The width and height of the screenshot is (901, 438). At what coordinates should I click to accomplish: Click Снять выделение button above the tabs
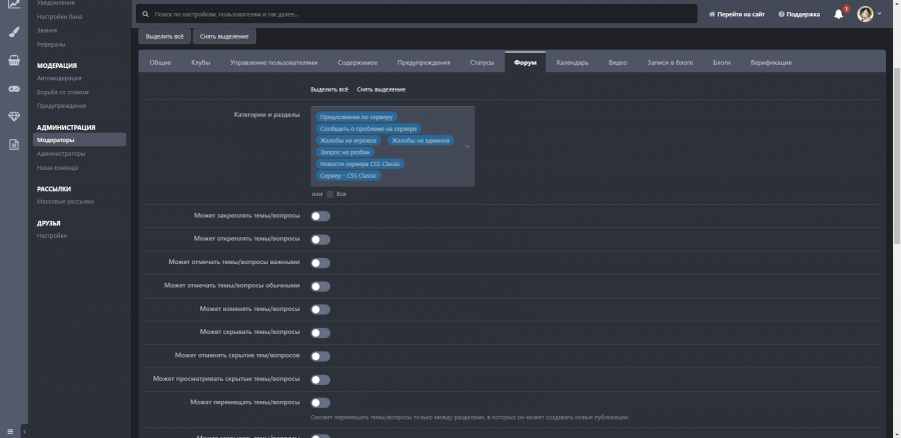224,36
